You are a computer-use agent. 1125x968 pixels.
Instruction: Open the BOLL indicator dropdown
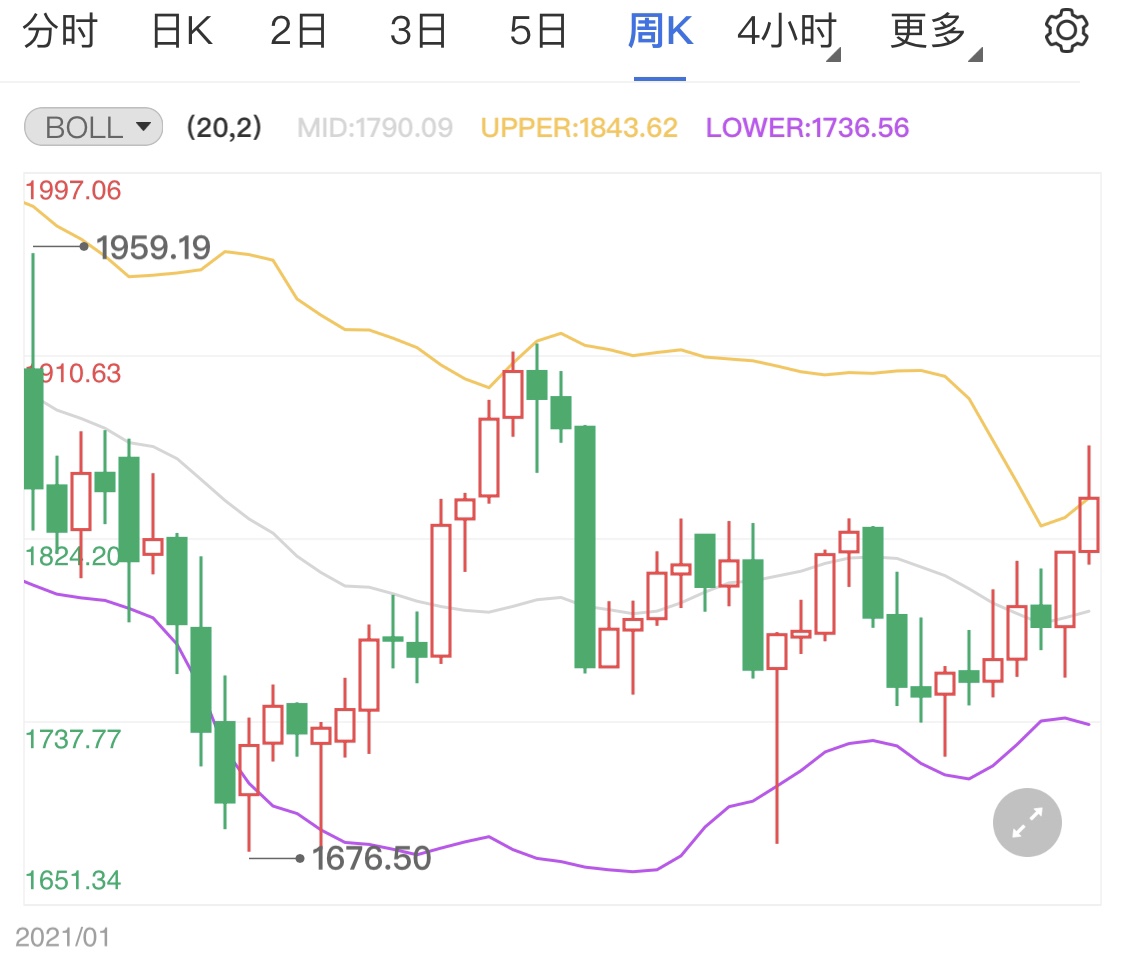point(94,127)
